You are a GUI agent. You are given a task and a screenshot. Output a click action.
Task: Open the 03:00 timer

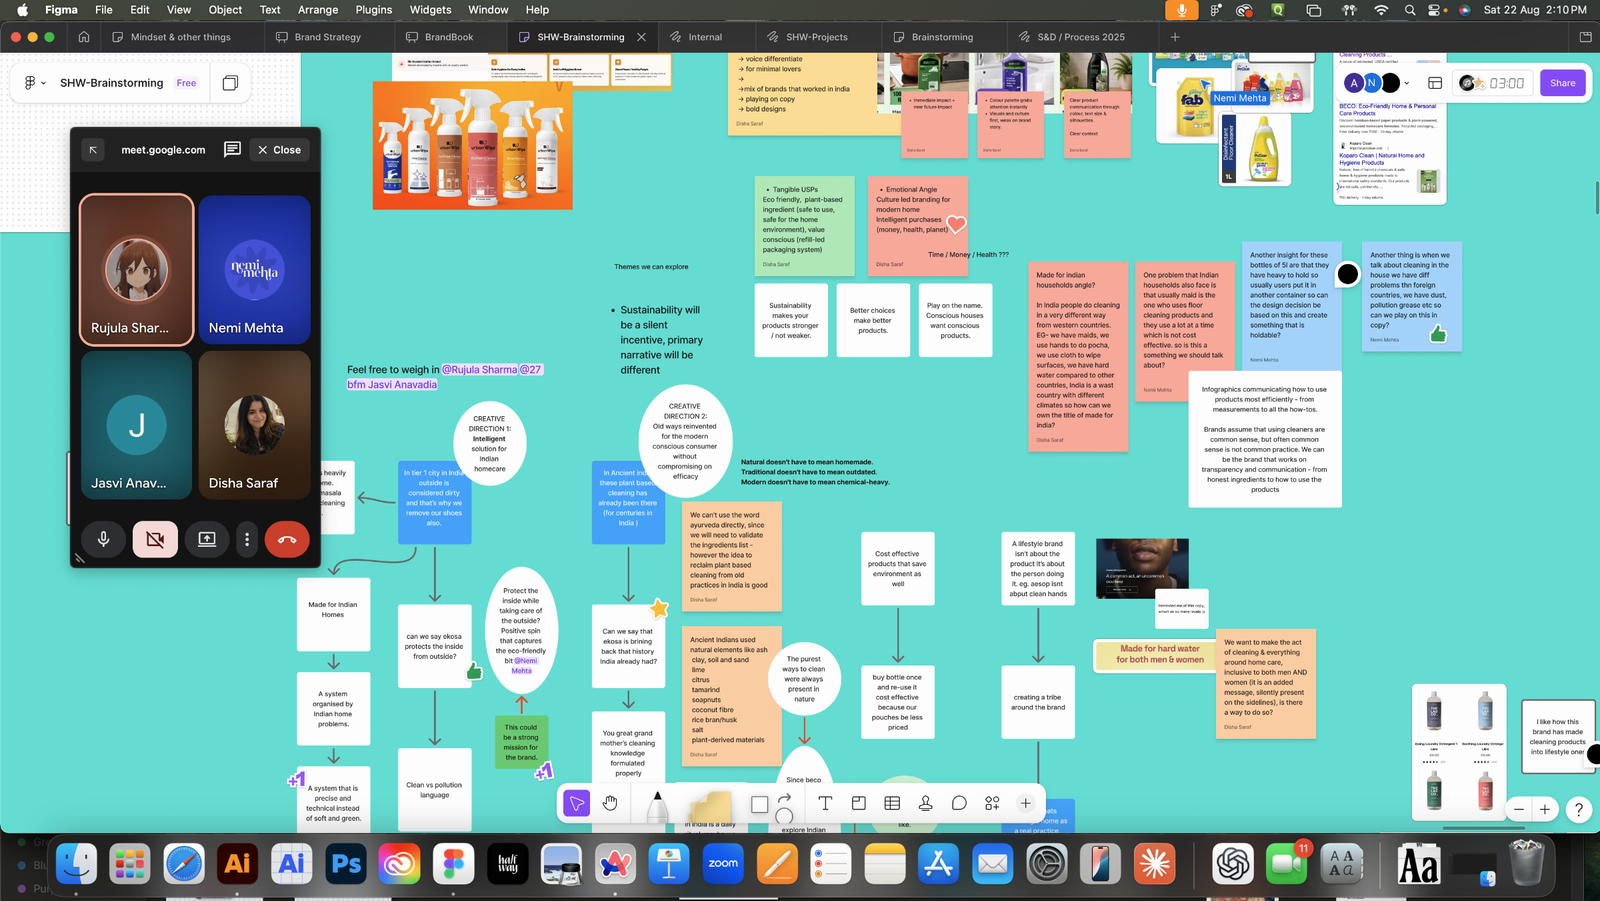(1493, 83)
